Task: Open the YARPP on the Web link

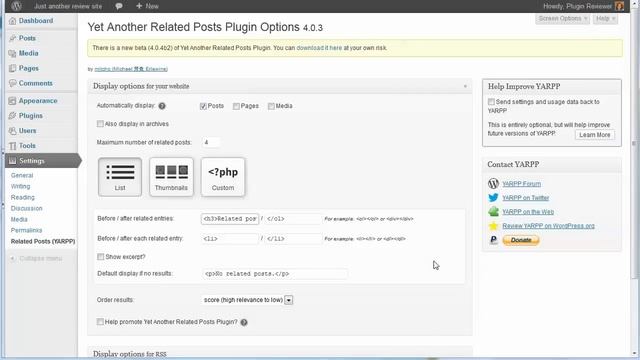Action: tap(528, 212)
